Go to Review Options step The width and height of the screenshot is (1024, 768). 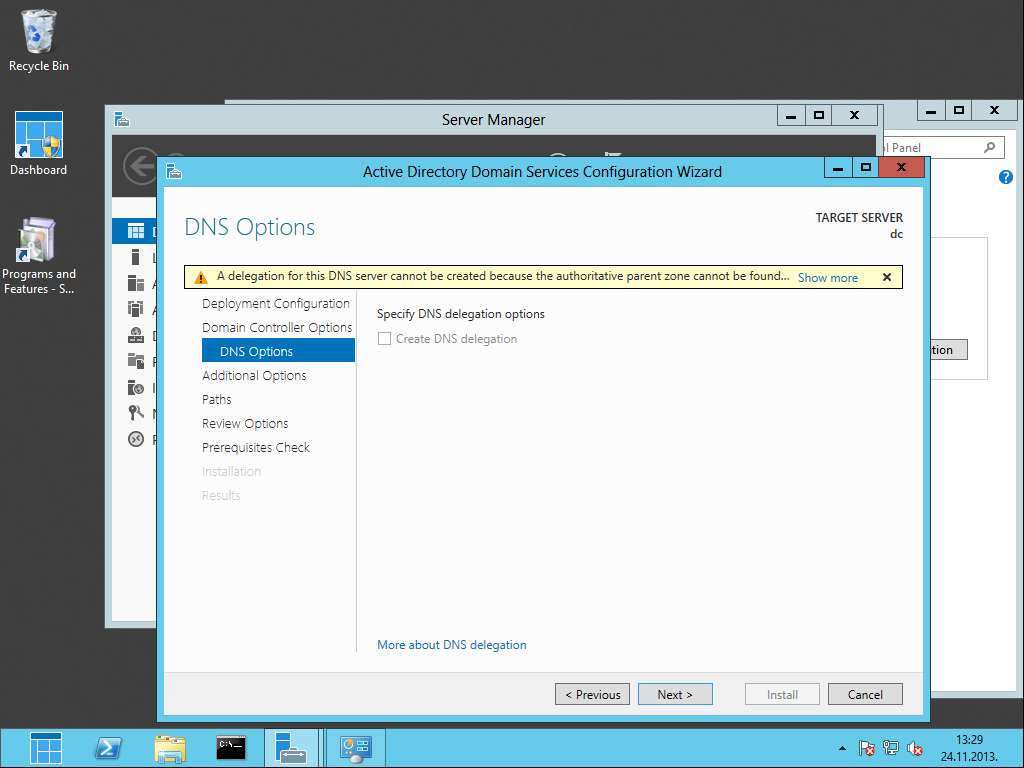245,424
